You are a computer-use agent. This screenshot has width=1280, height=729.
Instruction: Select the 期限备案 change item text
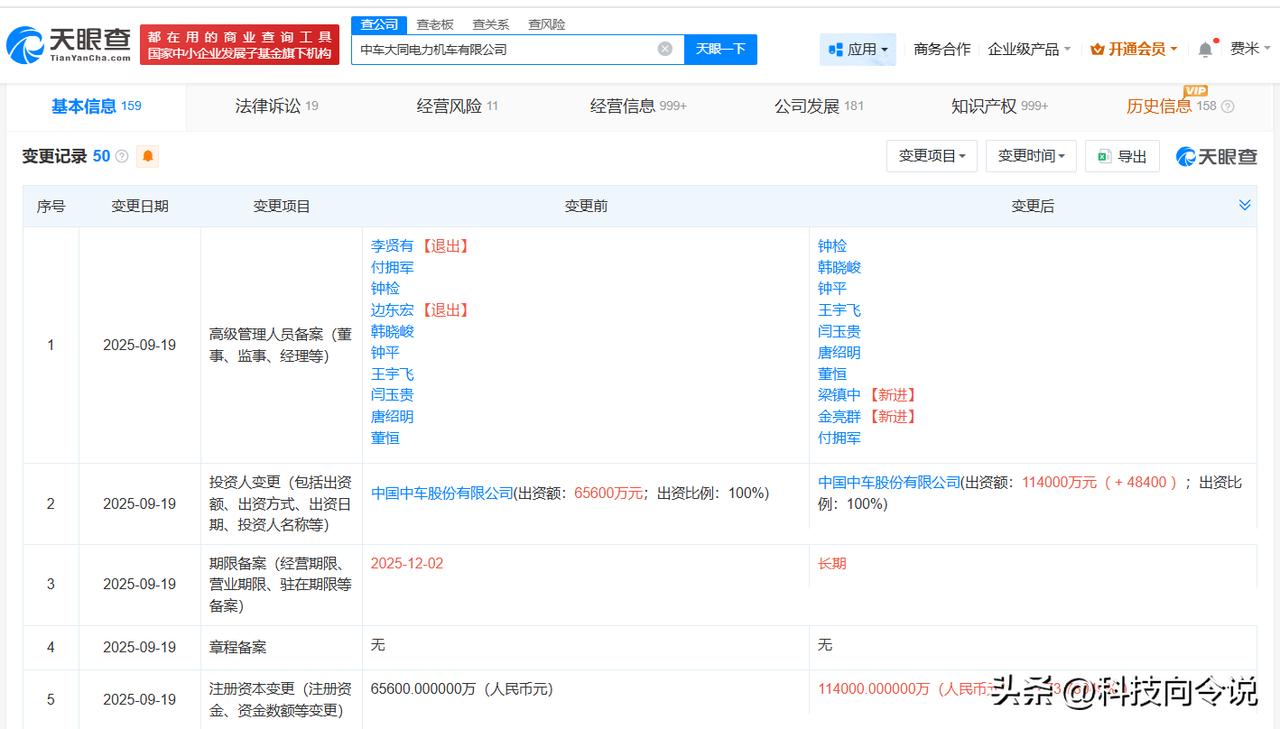point(281,585)
